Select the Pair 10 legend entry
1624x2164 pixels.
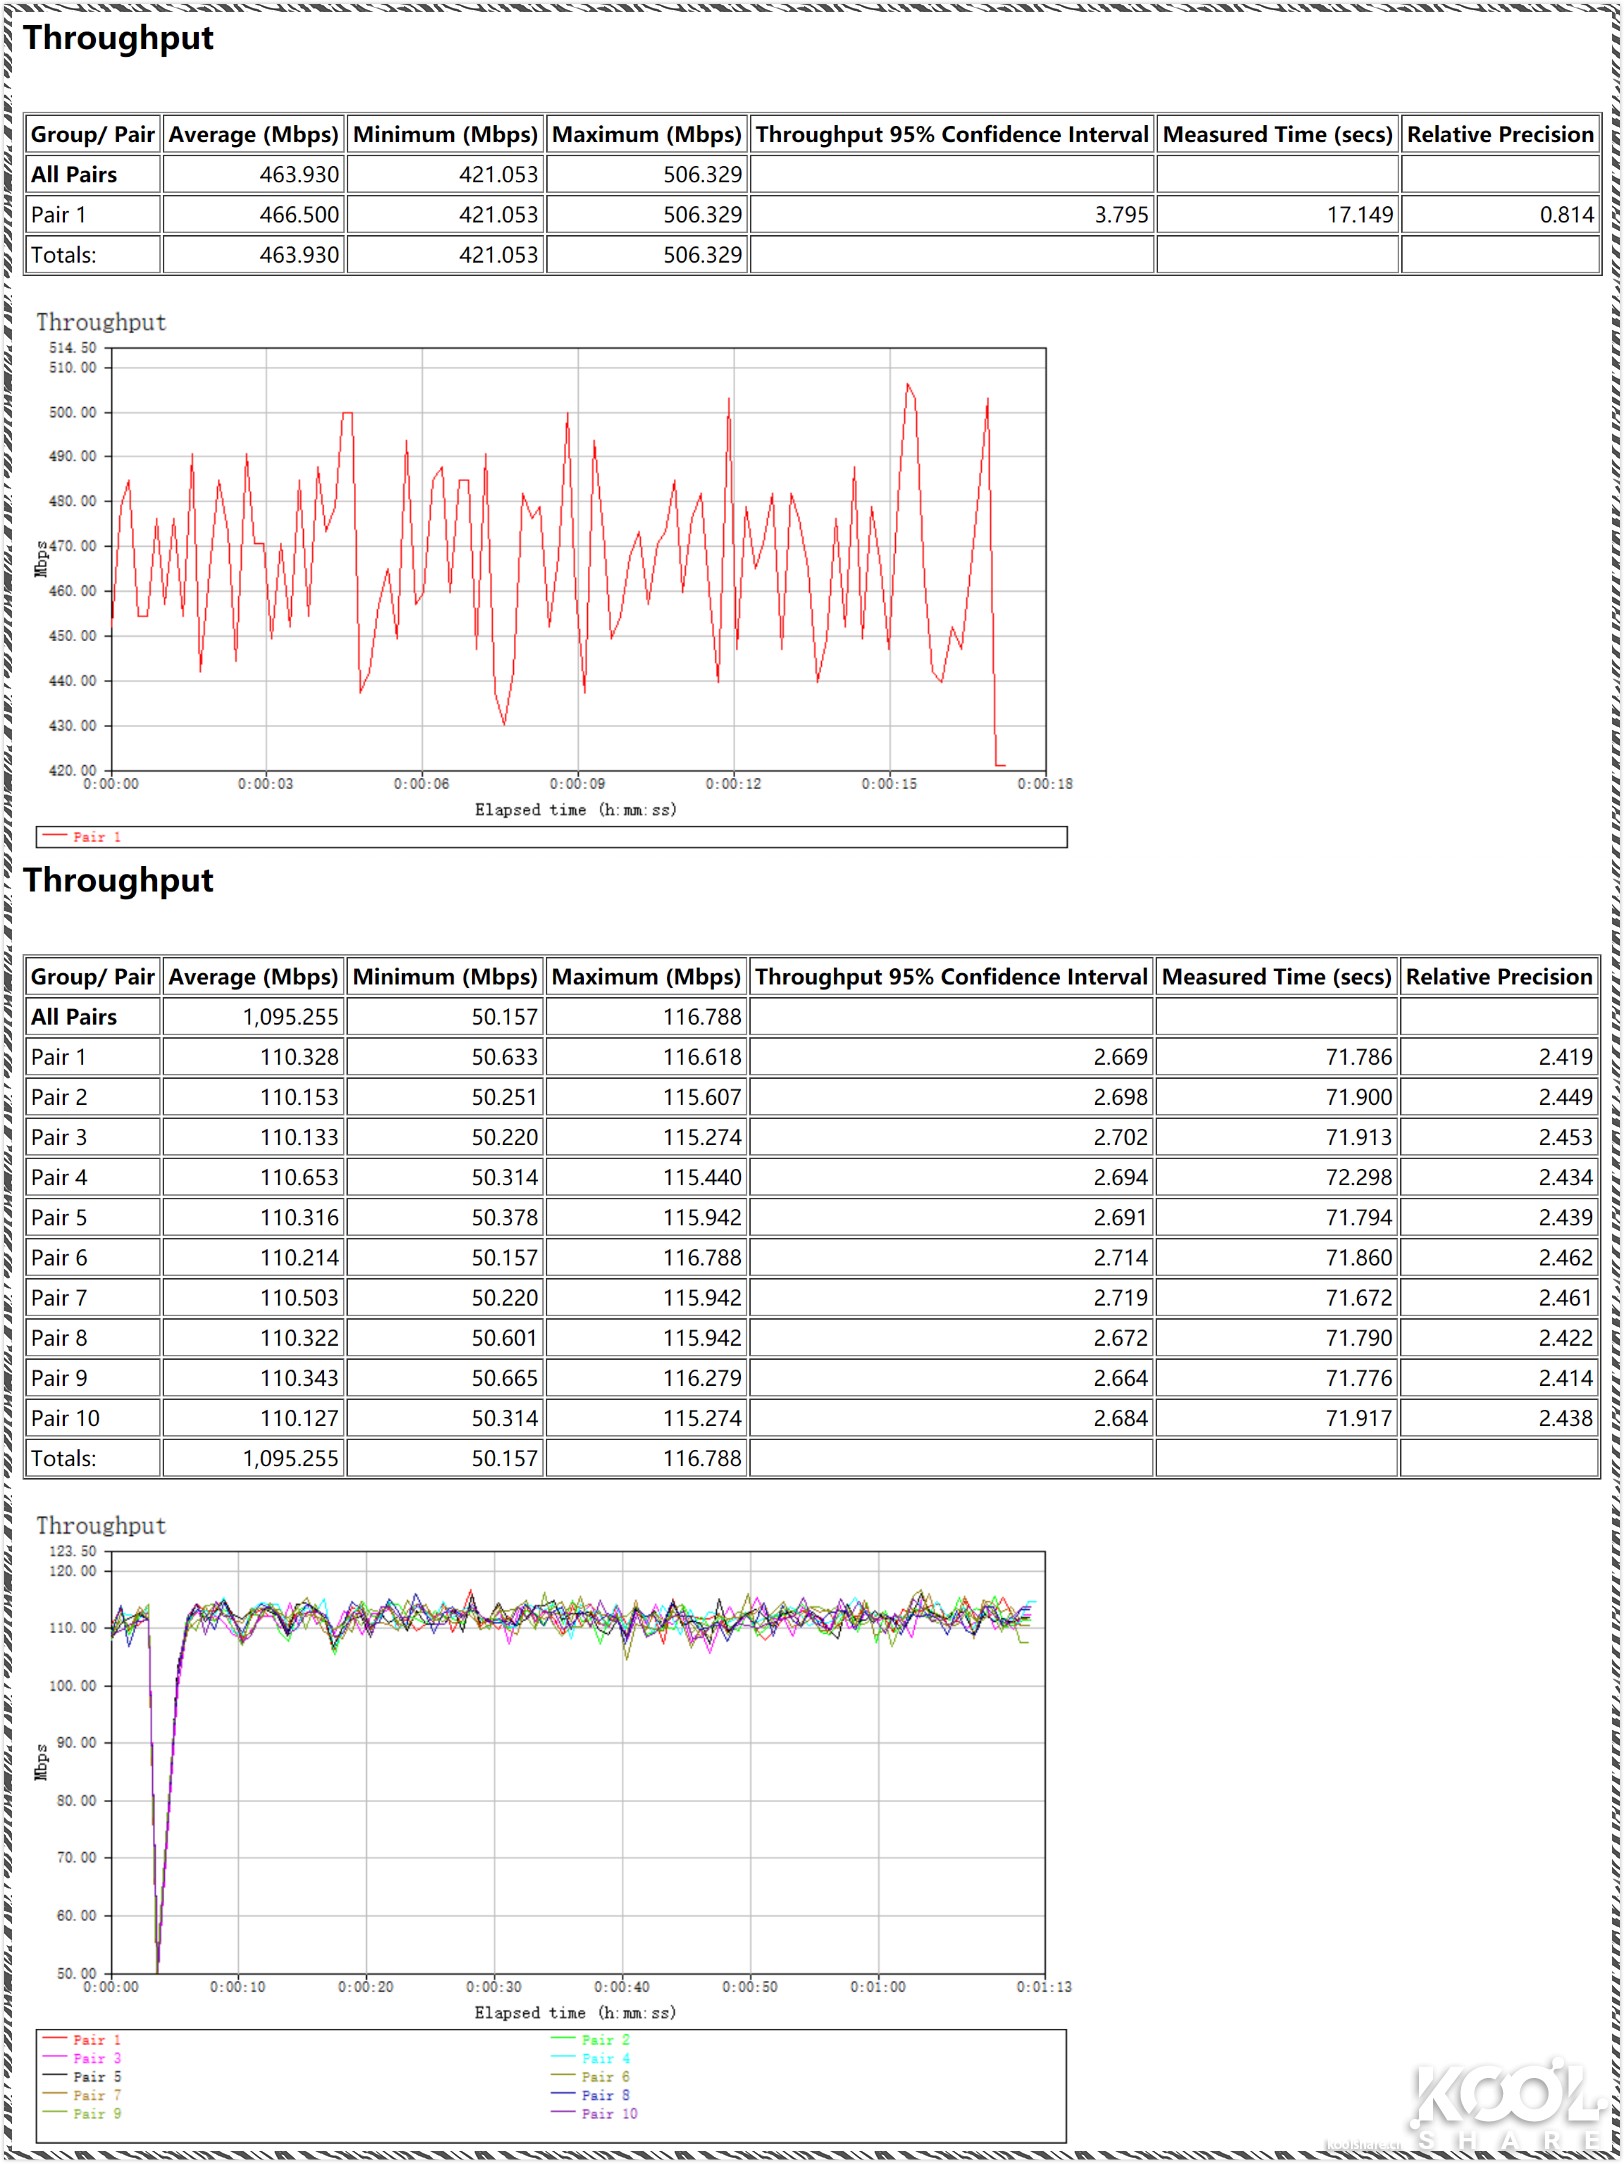[608, 2113]
